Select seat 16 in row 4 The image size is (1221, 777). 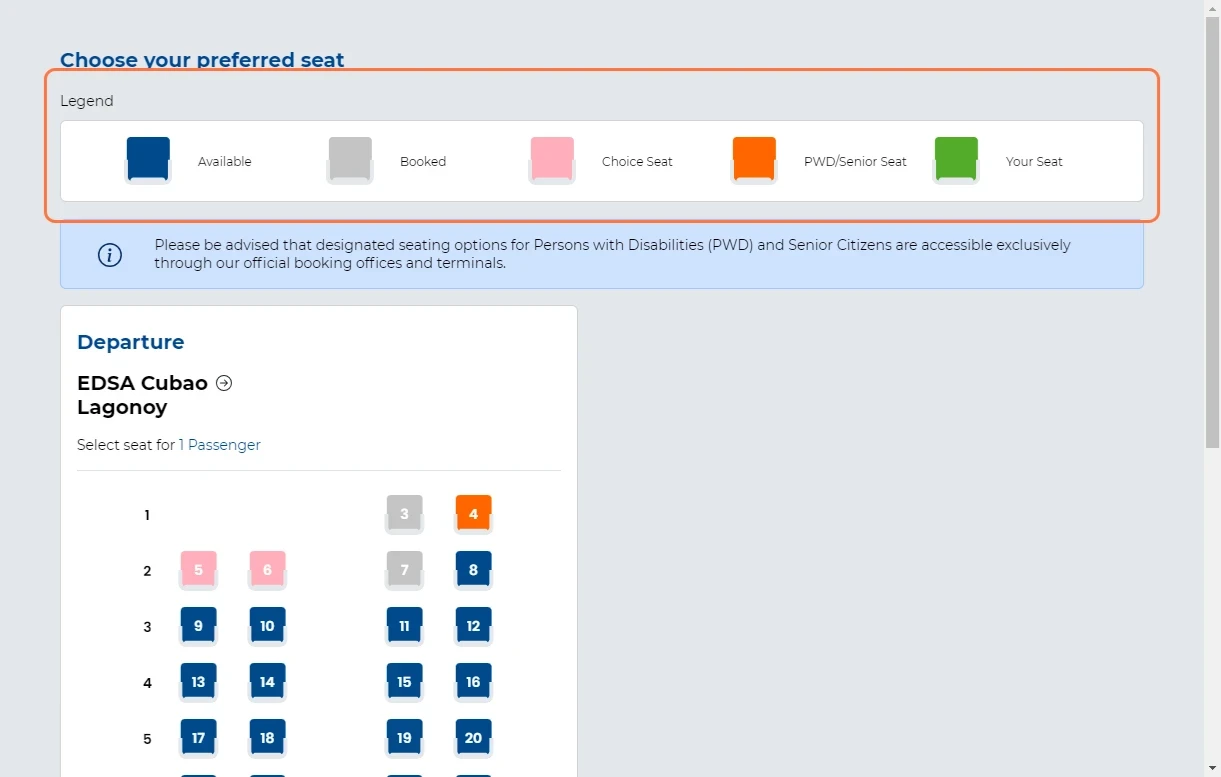pyautogui.click(x=473, y=682)
